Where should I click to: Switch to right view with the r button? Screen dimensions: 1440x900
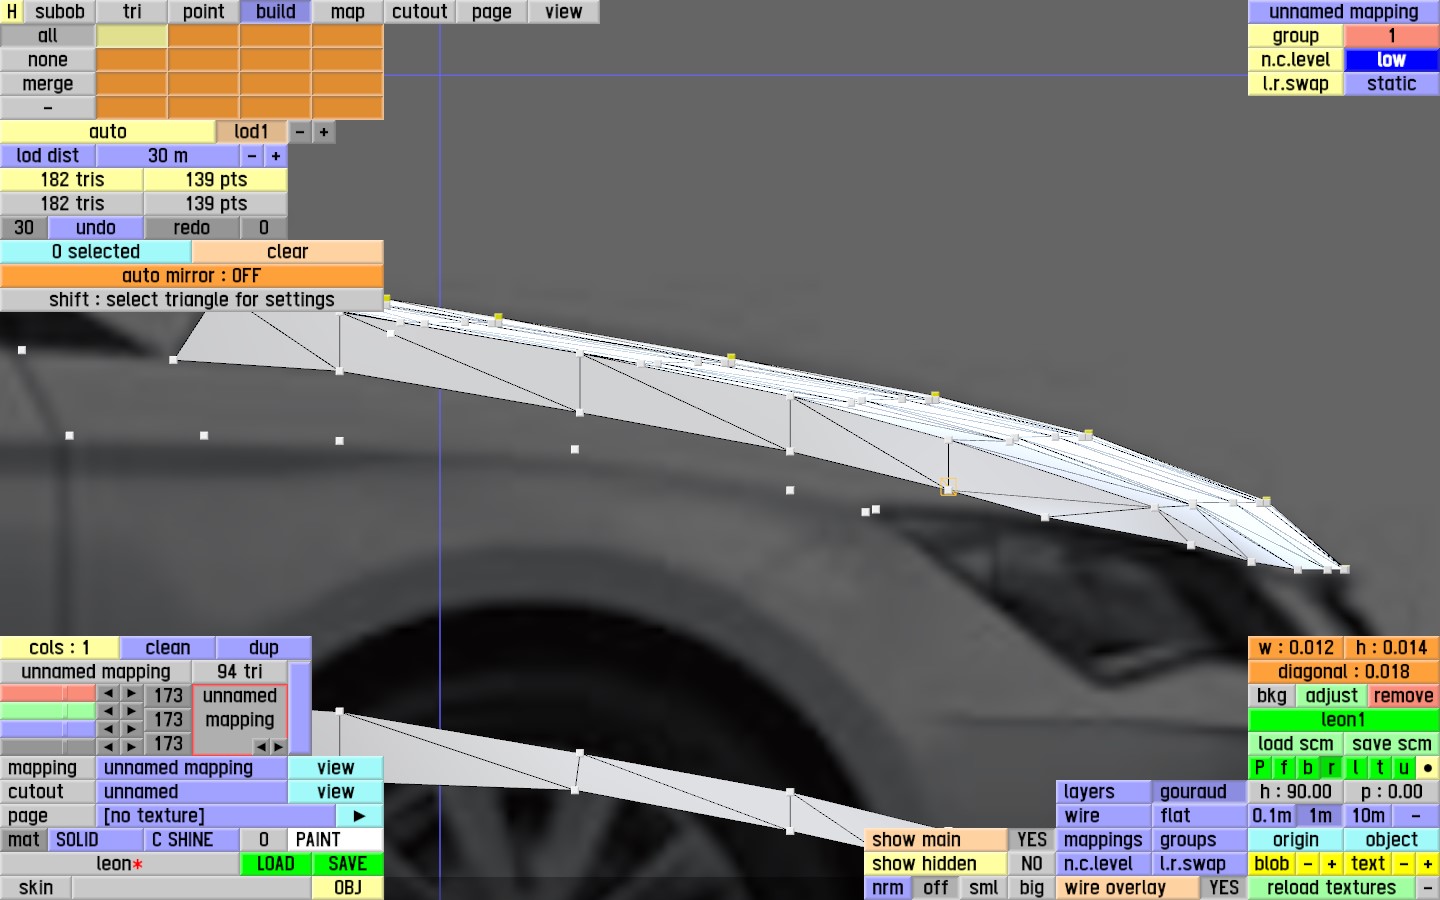(x=1332, y=768)
